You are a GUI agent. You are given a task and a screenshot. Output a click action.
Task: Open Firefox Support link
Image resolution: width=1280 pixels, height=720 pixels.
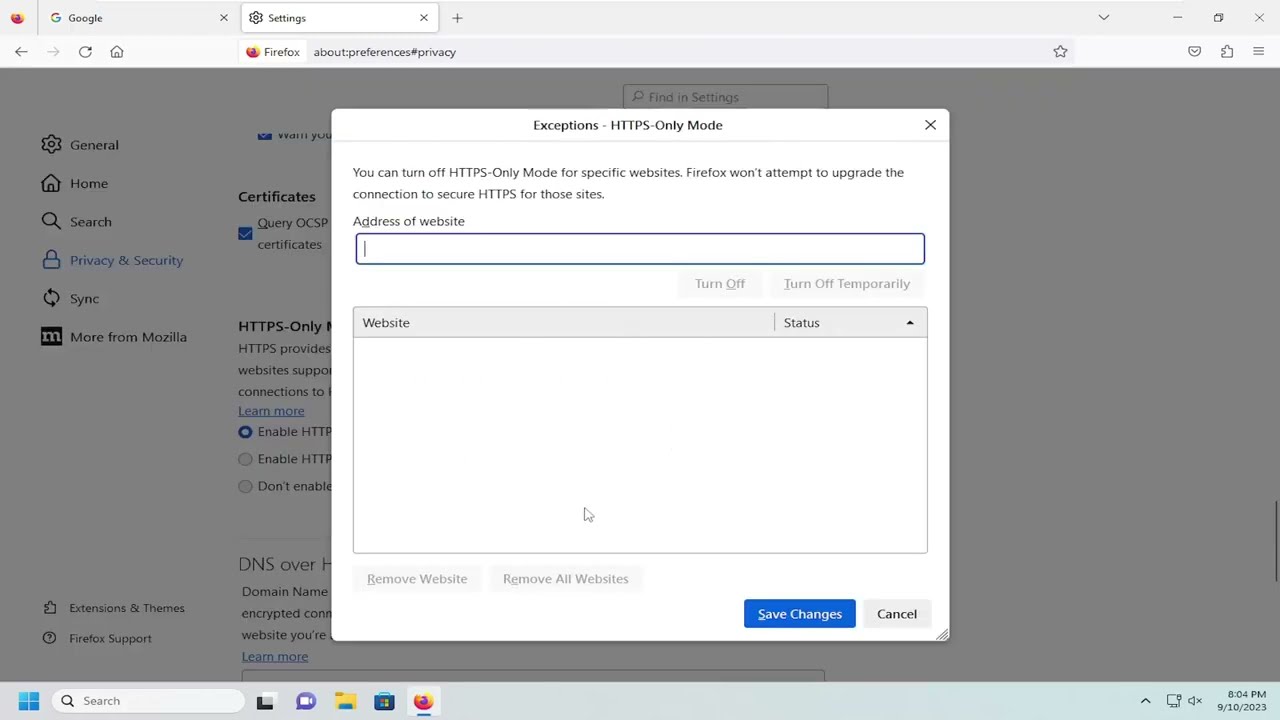point(98,639)
